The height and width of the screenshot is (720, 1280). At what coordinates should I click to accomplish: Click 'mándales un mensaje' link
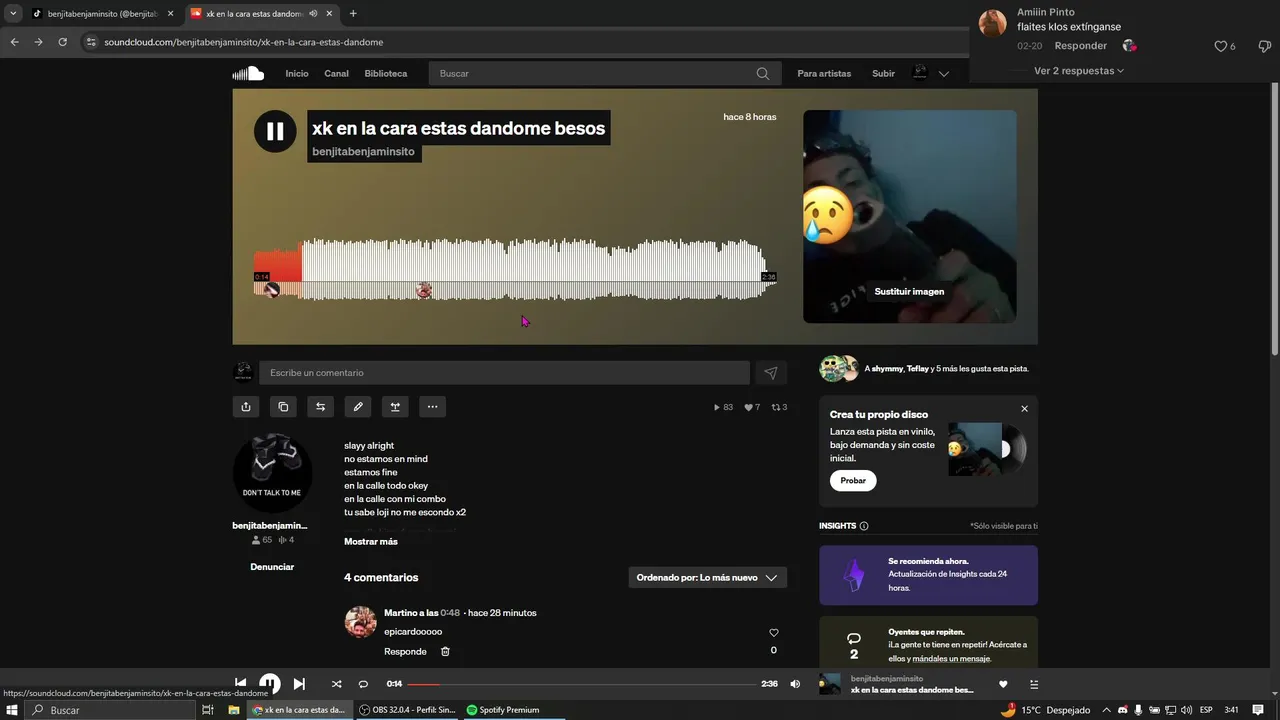pyautogui.click(x=951, y=658)
